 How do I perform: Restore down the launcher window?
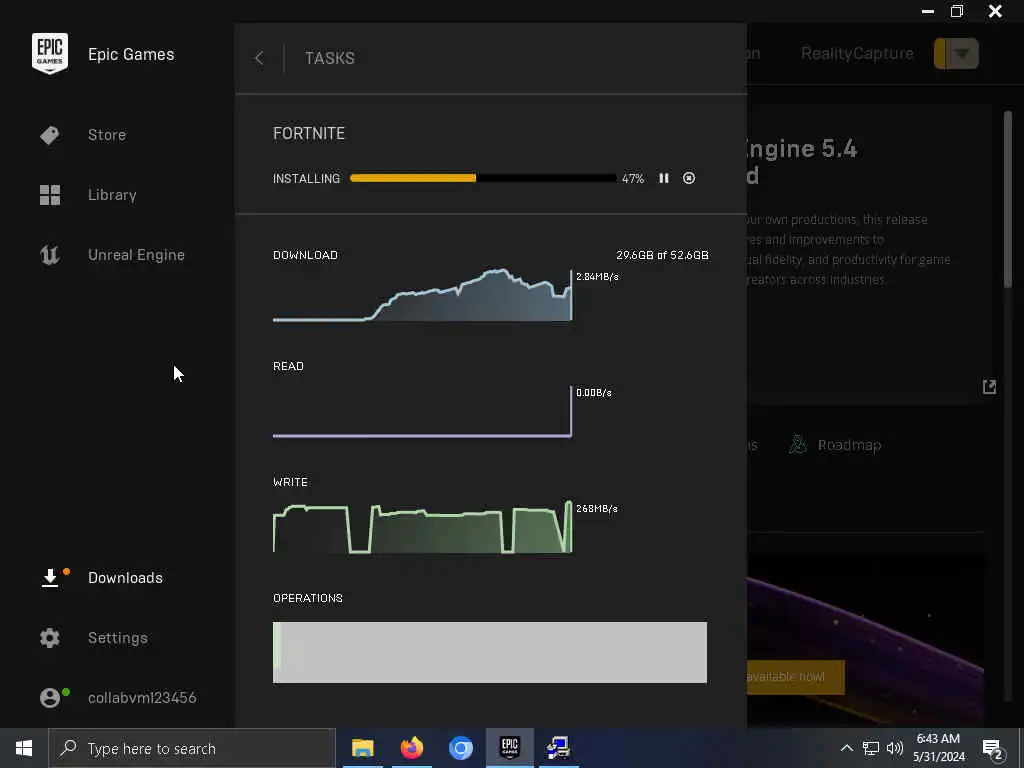click(957, 11)
